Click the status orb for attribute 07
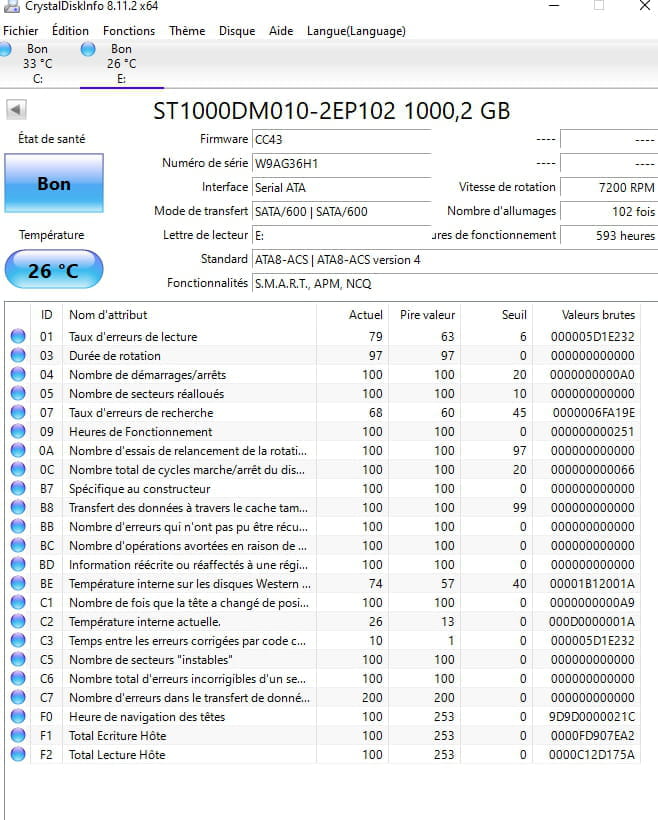Viewport: 658px width, 820px height. (18, 413)
